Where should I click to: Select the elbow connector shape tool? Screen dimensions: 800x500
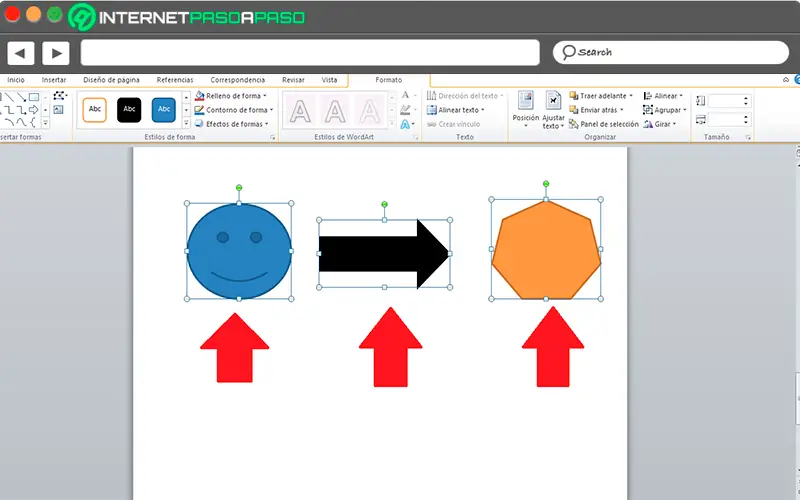pyautogui.click(x=9, y=110)
